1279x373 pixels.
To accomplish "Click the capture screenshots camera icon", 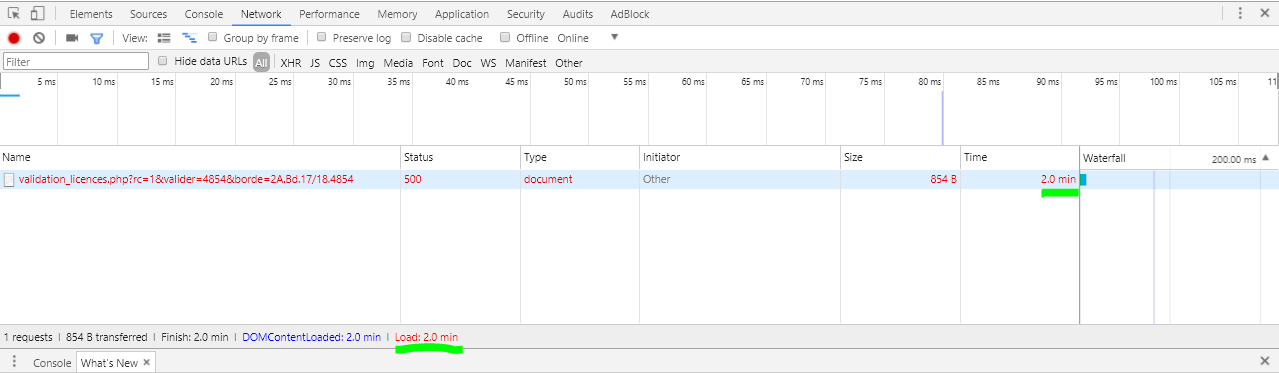I will tap(72, 38).
